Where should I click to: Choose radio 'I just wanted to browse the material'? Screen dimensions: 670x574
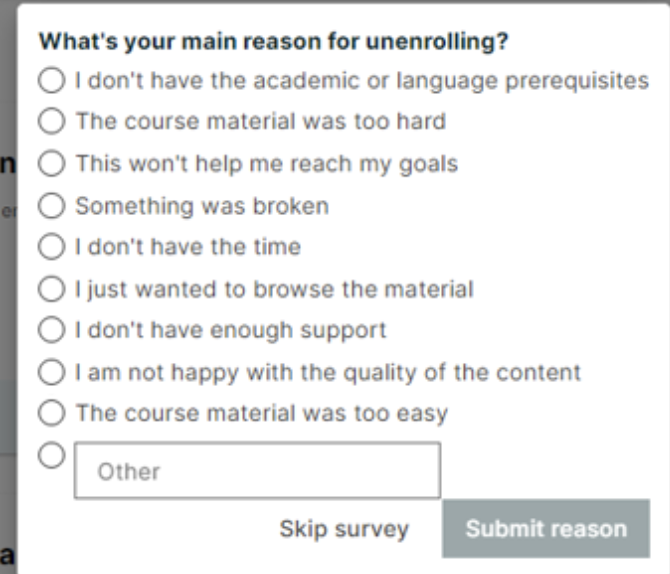[x=52, y=288]
